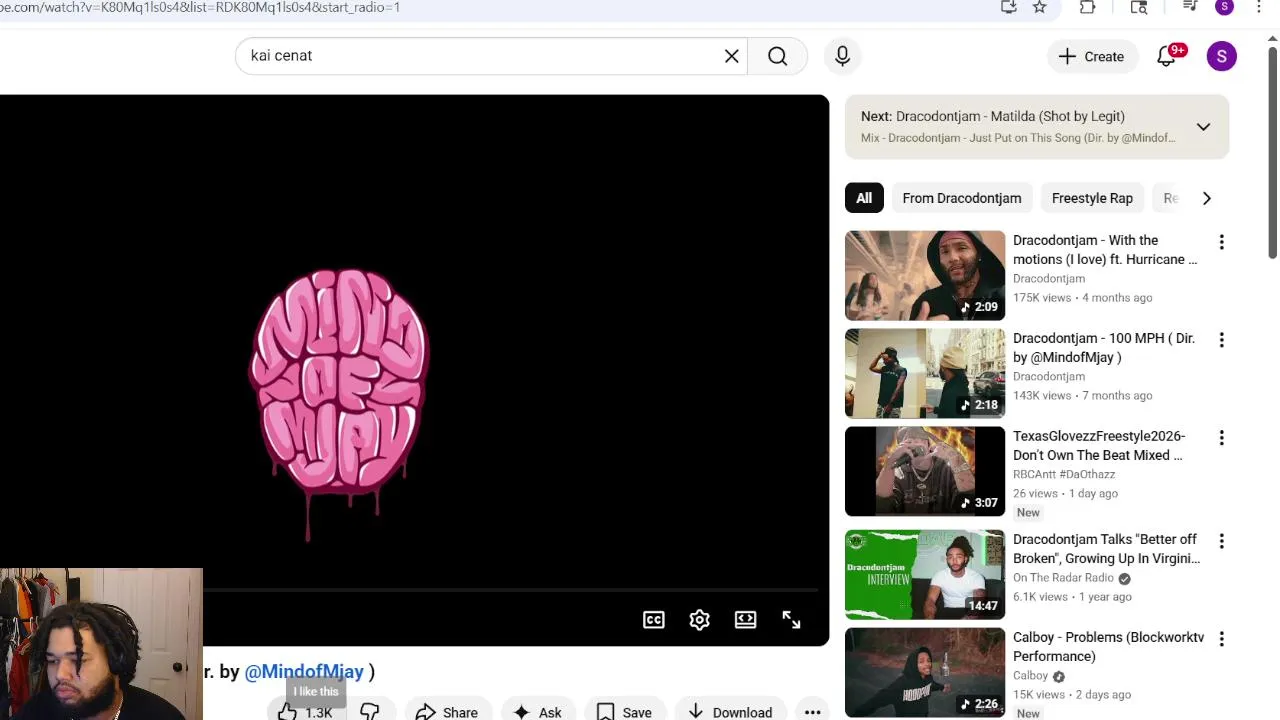Expand the Next mix playlist panel chevron
The height and width of the screenshot is (720, 1280).
(x=1203, y=127)
